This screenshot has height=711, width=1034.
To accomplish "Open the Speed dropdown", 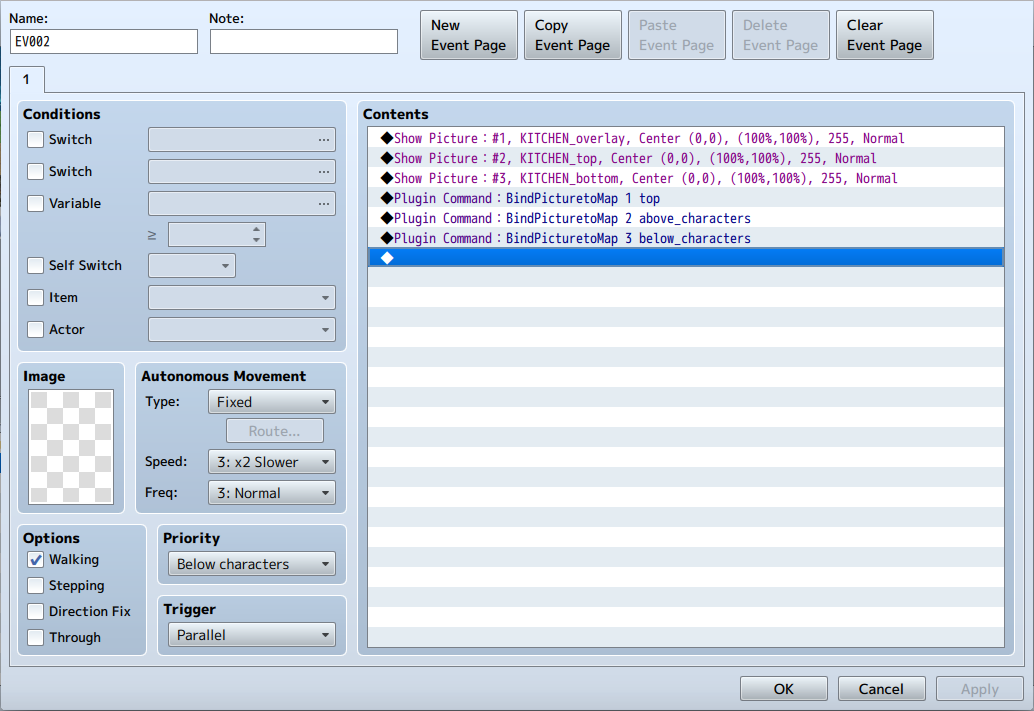I will point(272,462).
